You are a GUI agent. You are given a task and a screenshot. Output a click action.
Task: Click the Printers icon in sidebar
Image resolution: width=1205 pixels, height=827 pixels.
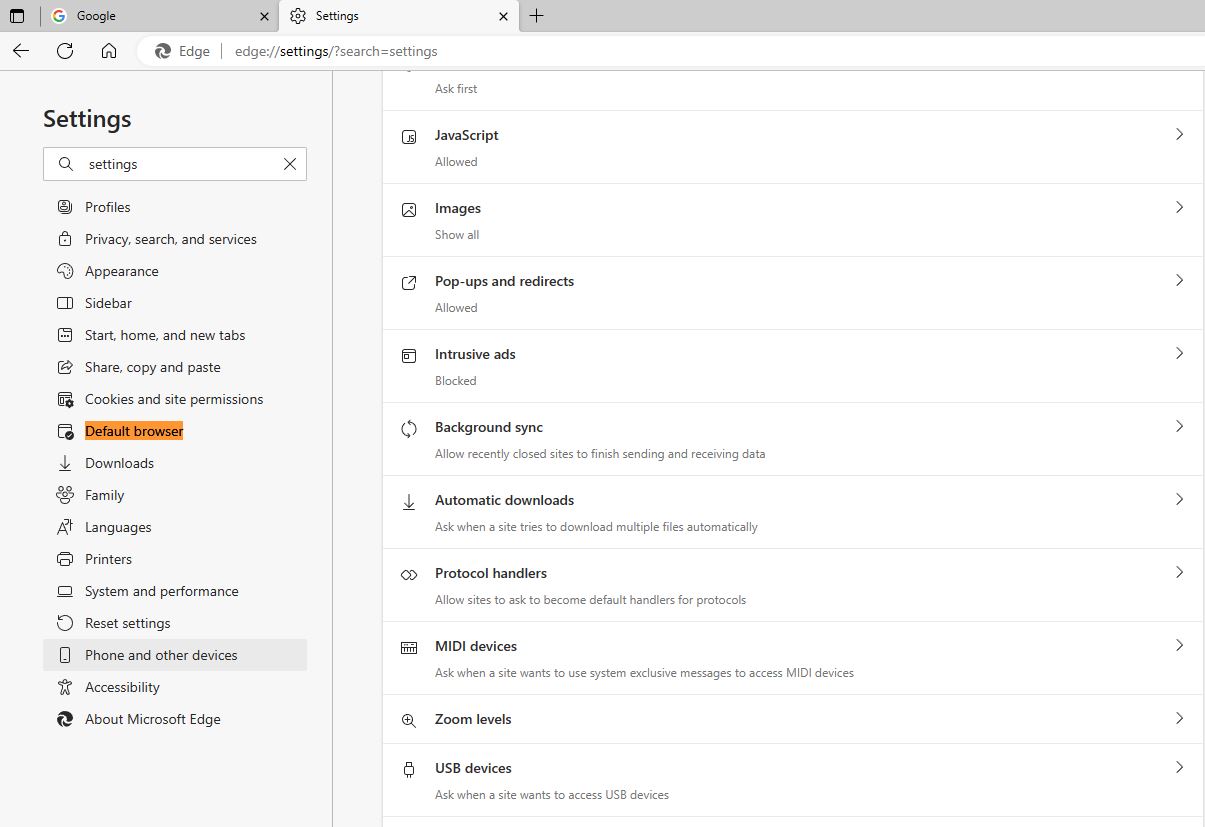coord(65,559)
